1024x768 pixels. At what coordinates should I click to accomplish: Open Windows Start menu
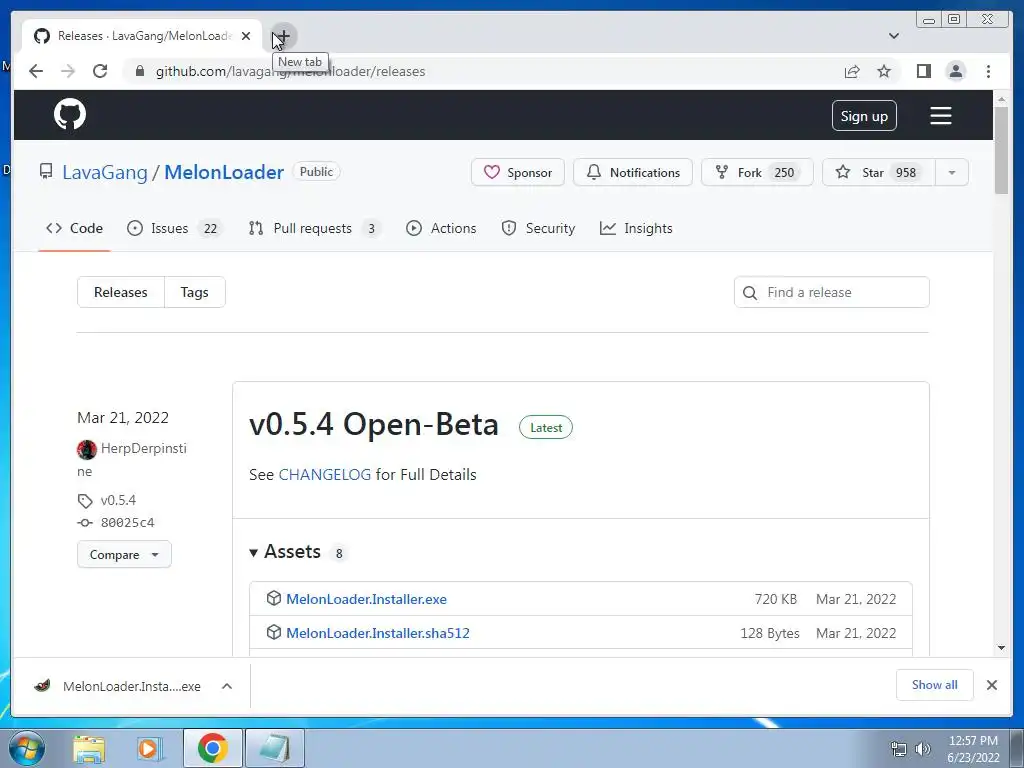click(x=26, y=748)
